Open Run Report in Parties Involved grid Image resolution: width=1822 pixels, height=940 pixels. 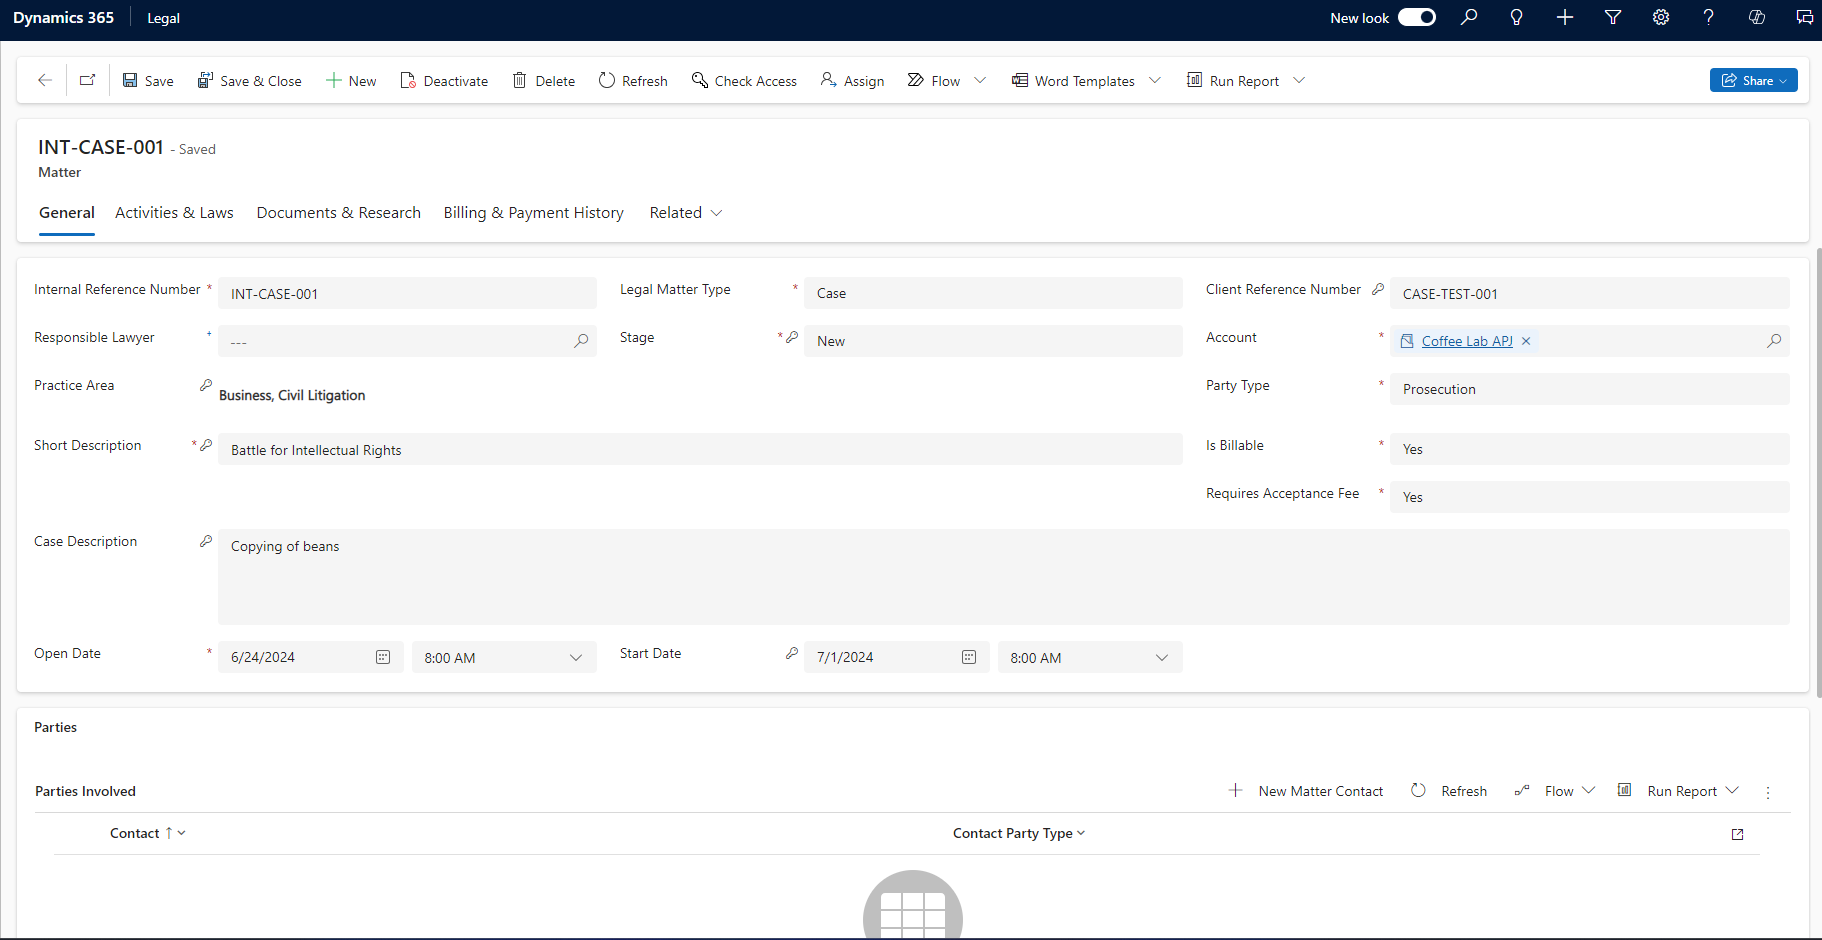pyautogui.click(x=1679, y=791)
